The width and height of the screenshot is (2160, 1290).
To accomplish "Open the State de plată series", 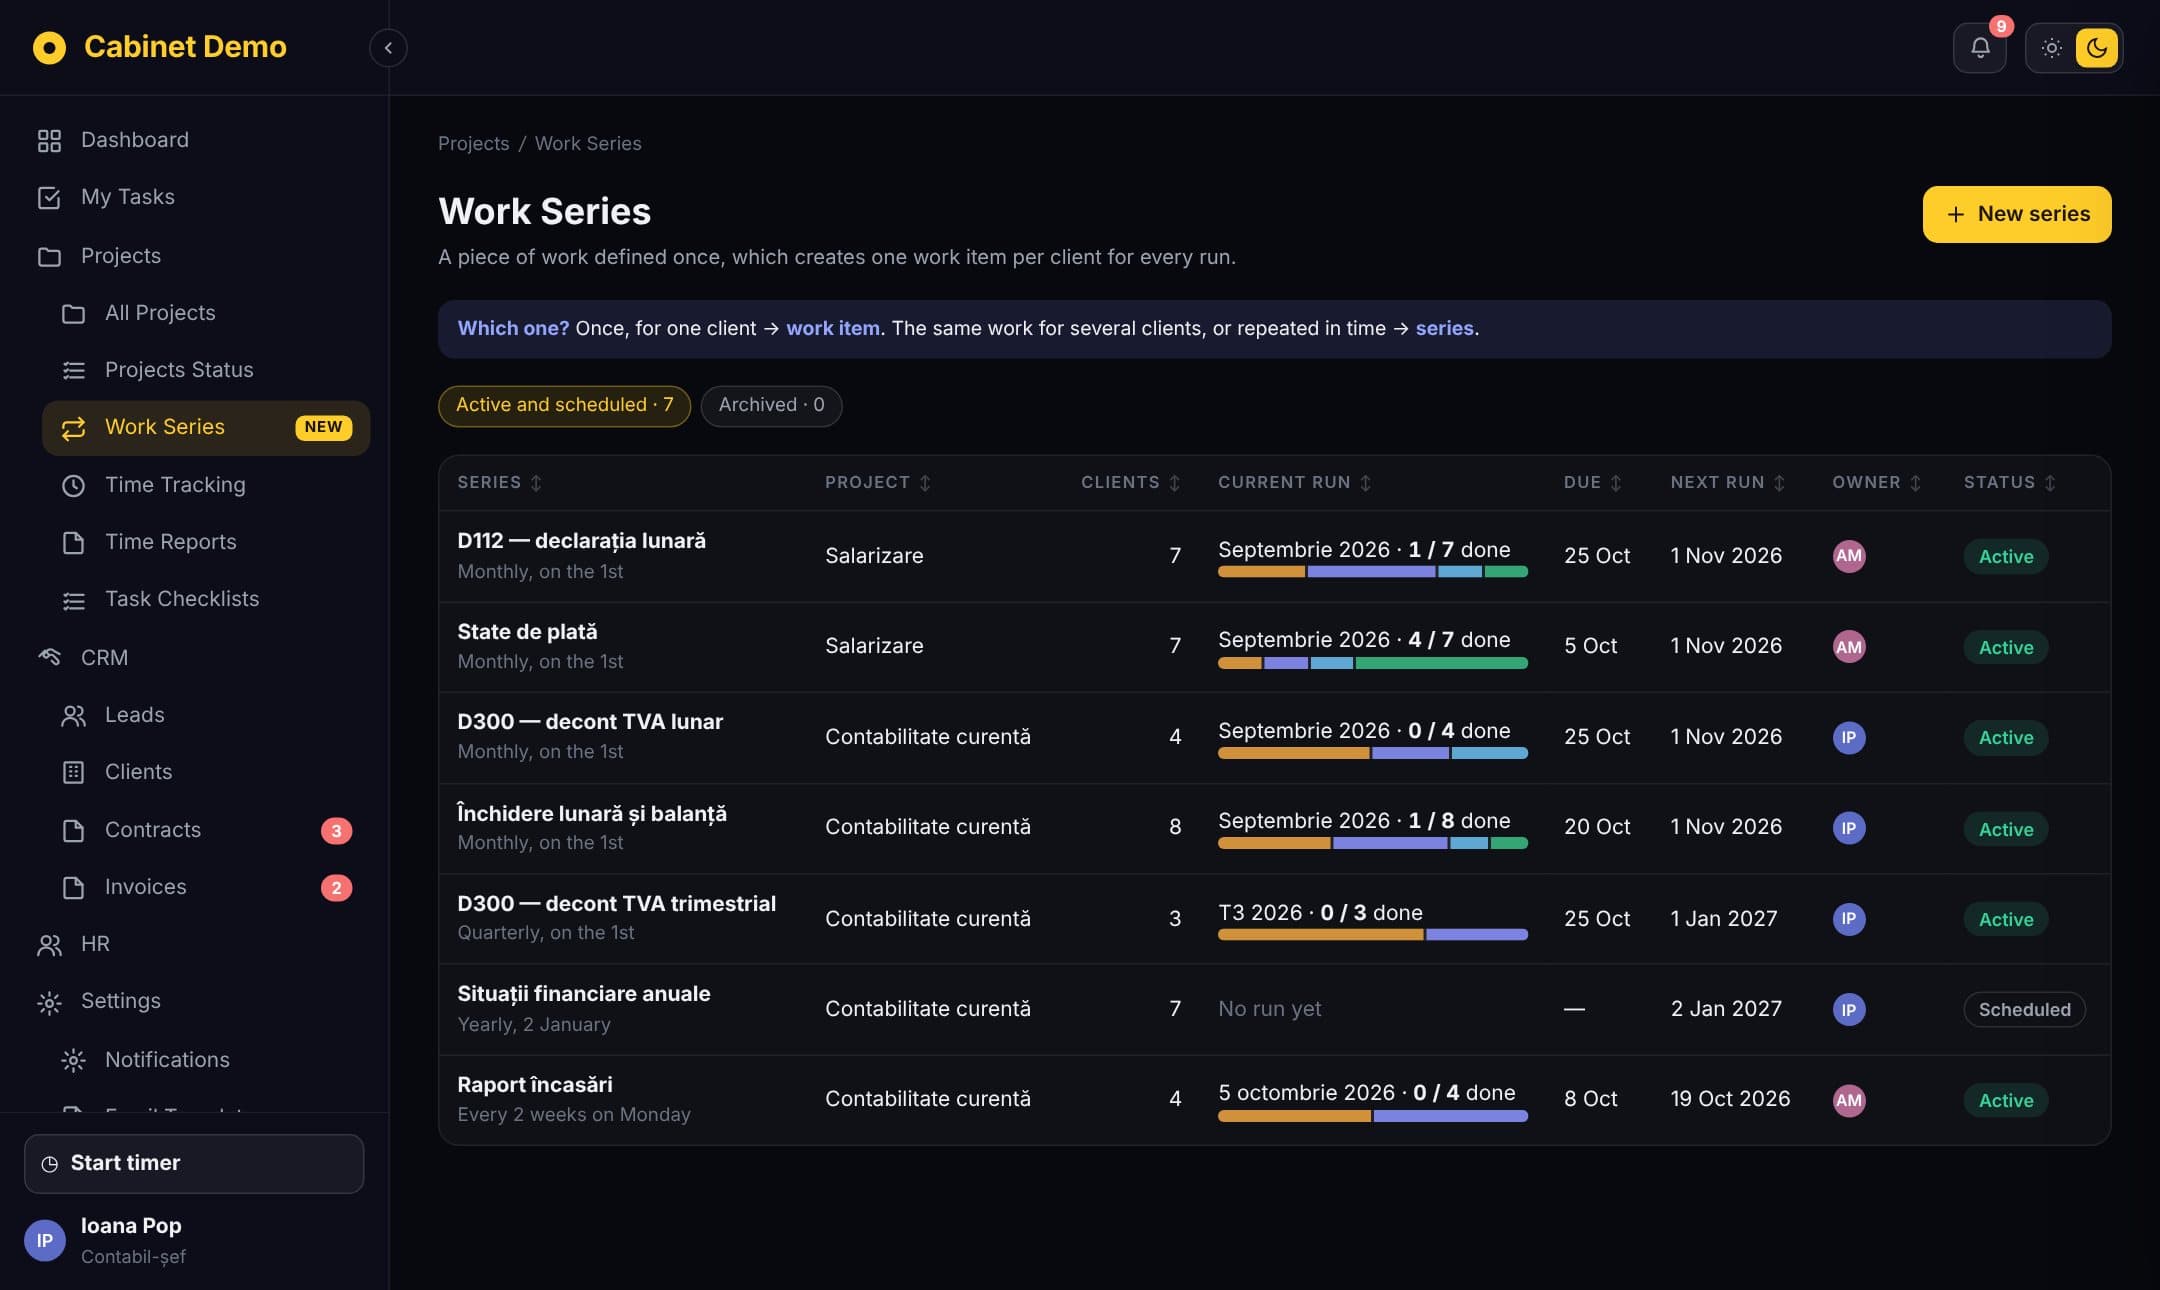I will [527, 632].
